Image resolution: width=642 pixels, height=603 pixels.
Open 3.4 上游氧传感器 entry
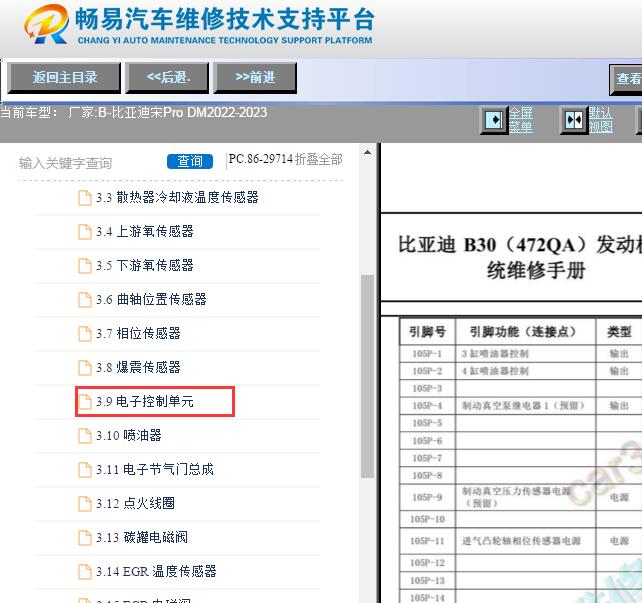click(145, 232)
